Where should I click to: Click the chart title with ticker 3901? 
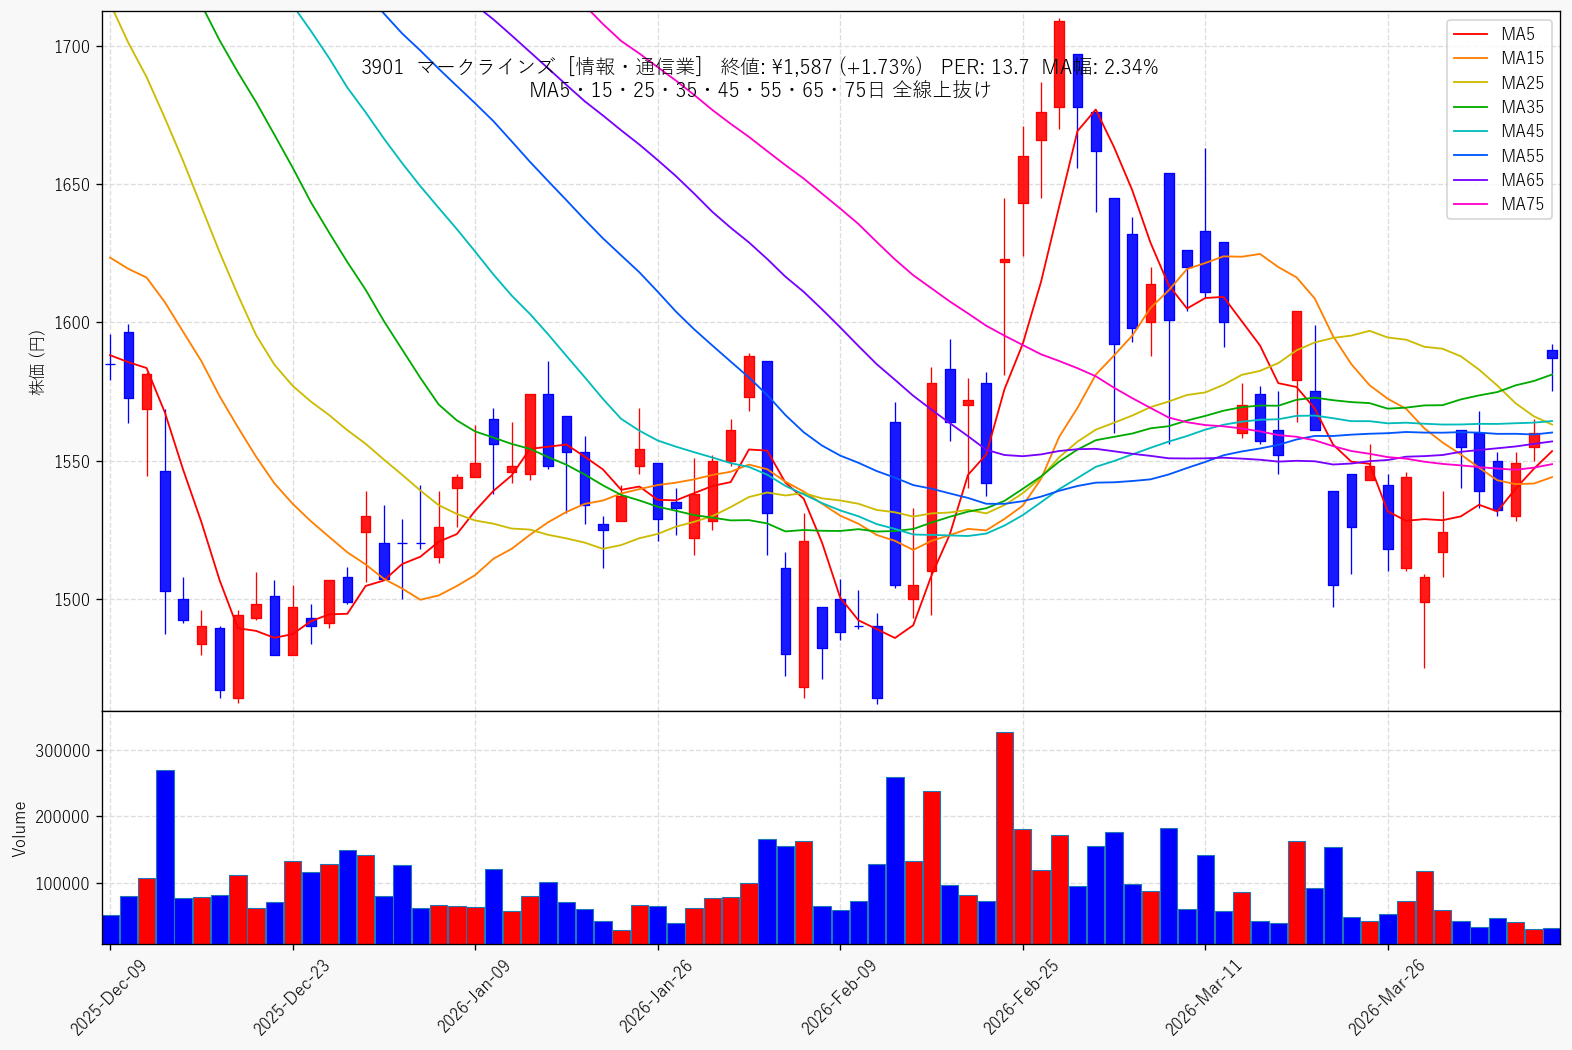(x=760, y=67)
